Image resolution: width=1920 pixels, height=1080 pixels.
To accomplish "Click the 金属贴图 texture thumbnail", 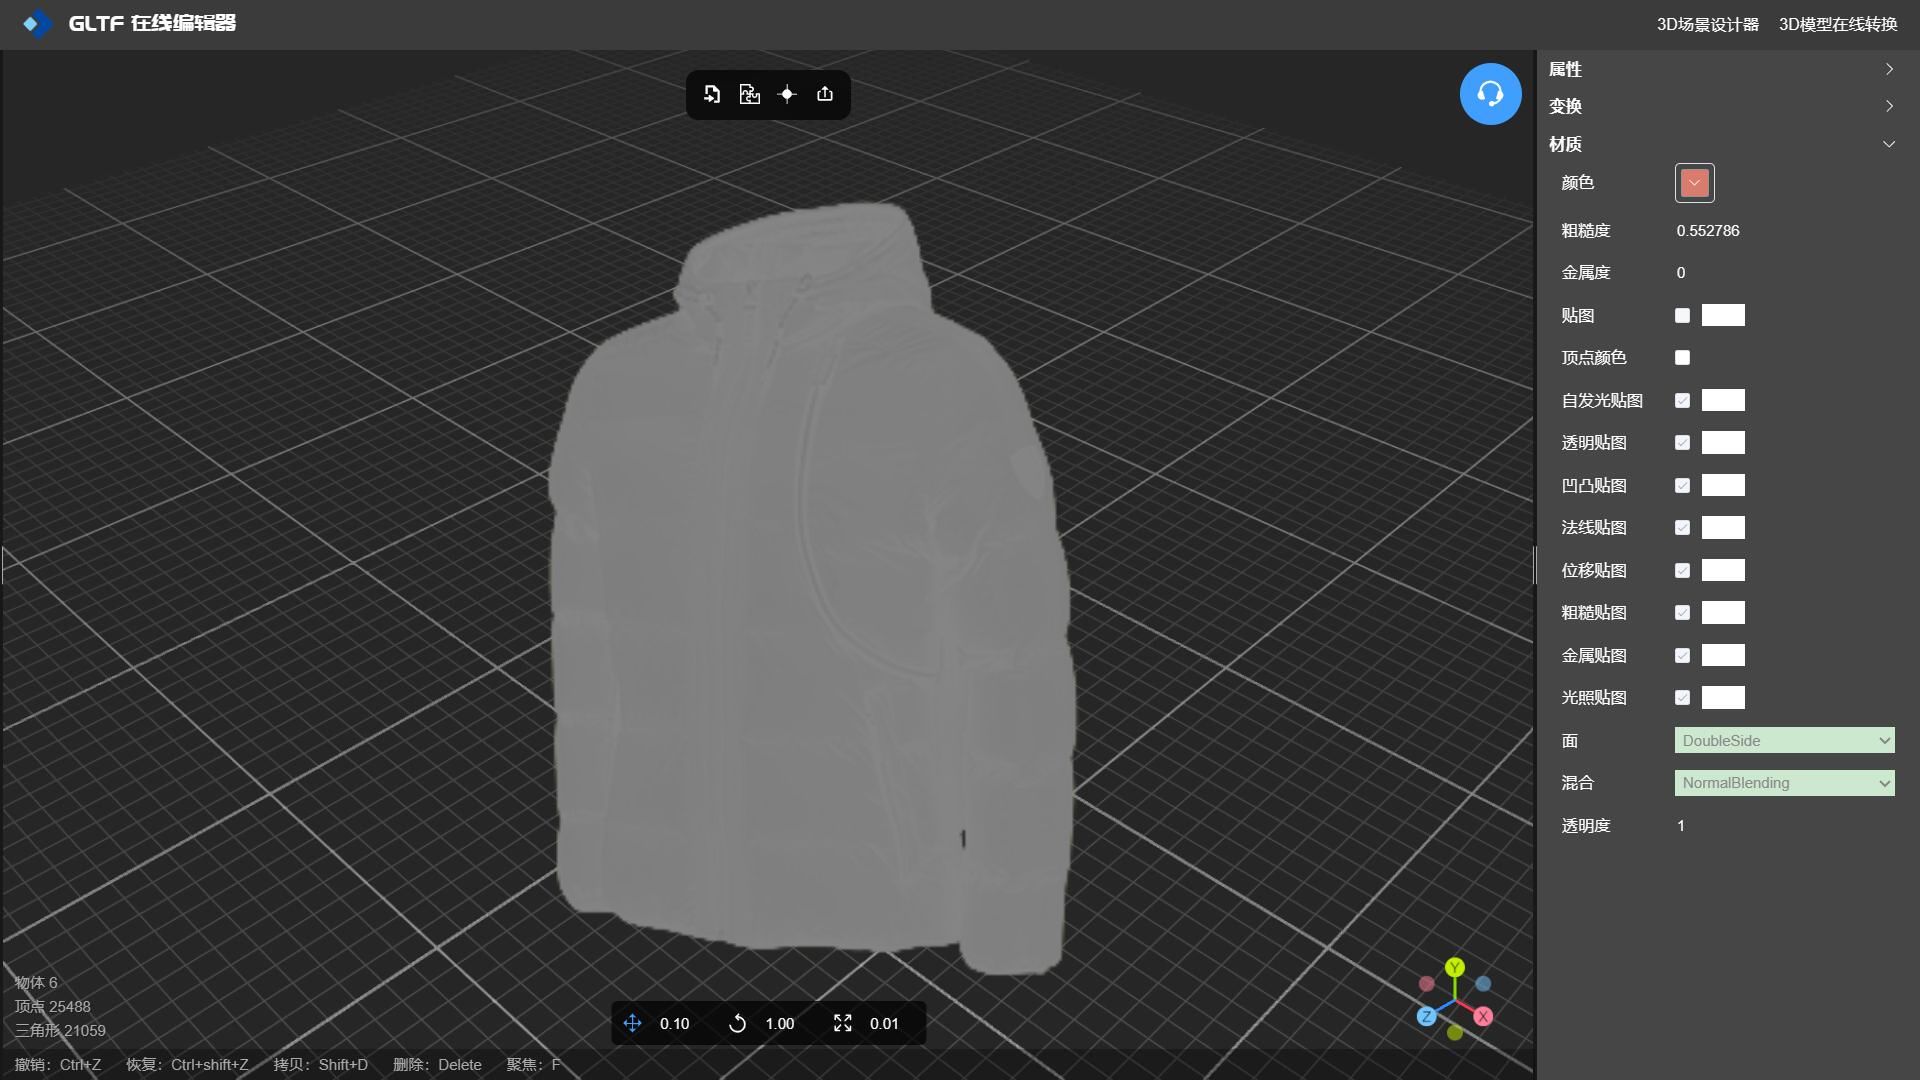I will point(1723,656).
